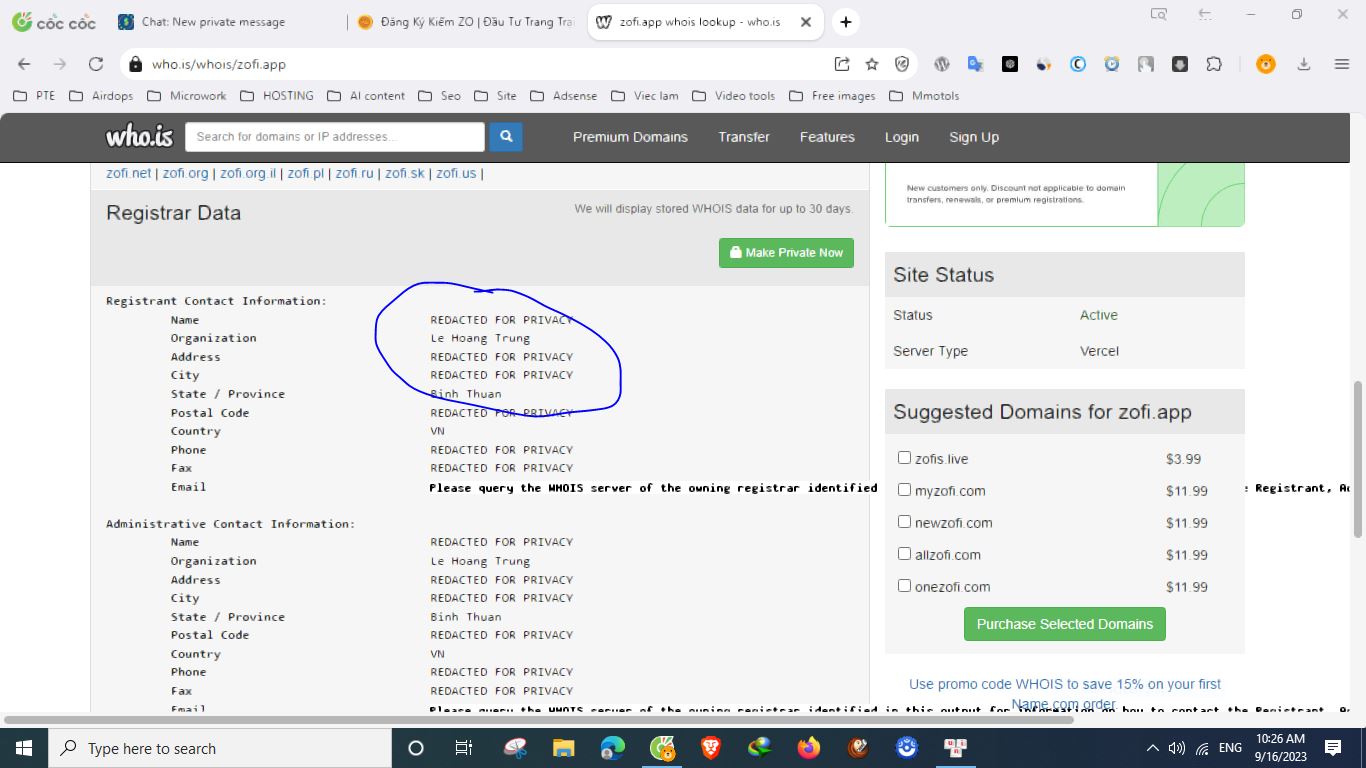This screenshot has height=768, width=1366.
Task: Reload the who.is page
Action: coord(96,64)
